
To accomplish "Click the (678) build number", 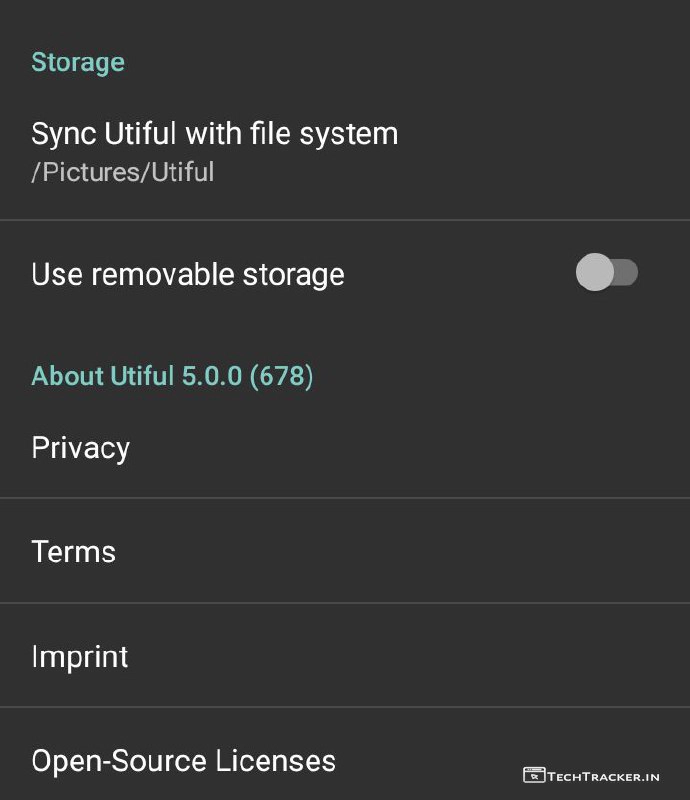I will point(281,376).
